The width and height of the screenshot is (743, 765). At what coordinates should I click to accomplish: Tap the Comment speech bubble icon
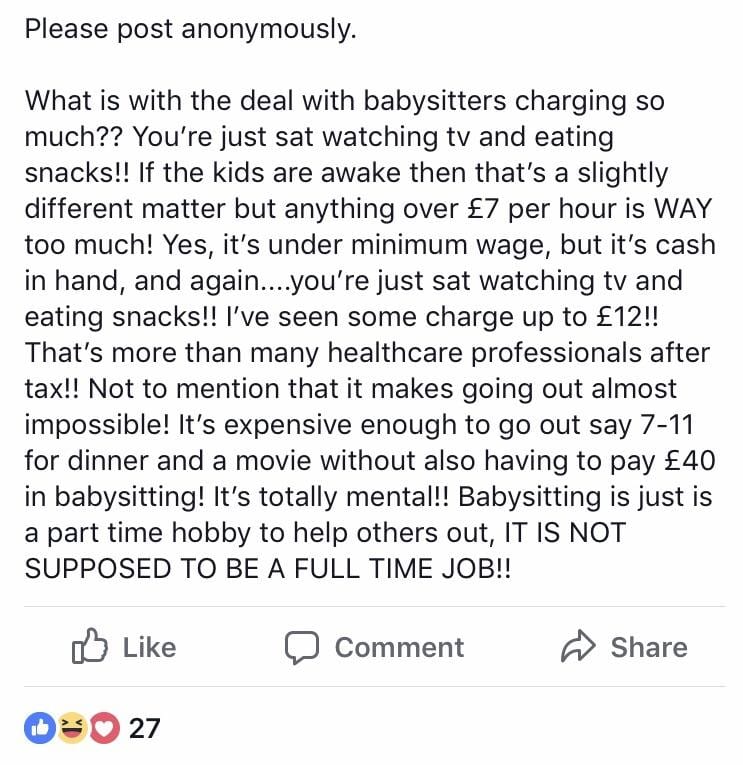coord(301,647)
